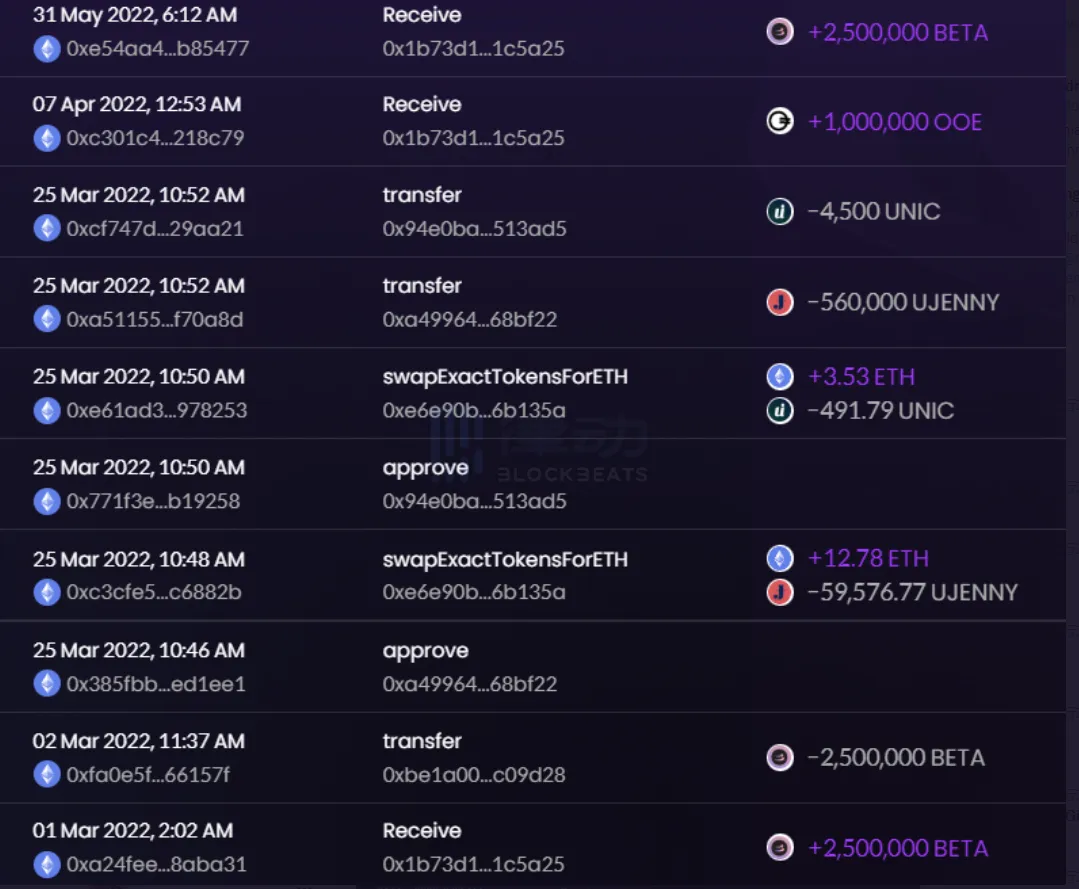Click the ETH icon next to +3.53 ETH

tap(779, 376)
